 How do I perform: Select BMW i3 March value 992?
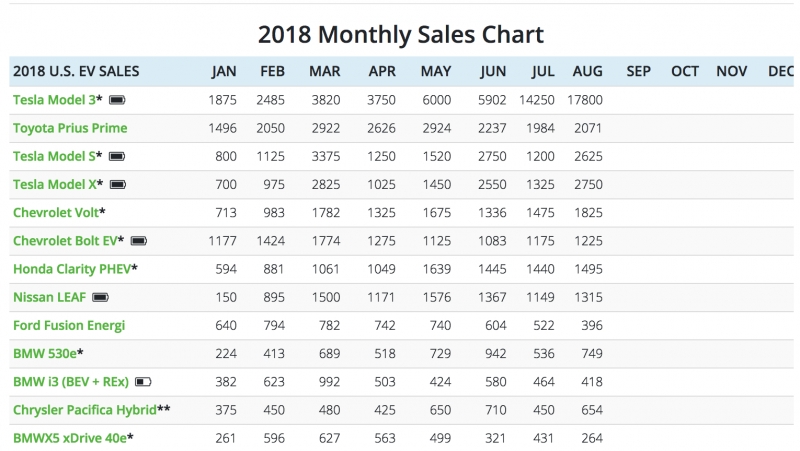[x=330, y=382]
